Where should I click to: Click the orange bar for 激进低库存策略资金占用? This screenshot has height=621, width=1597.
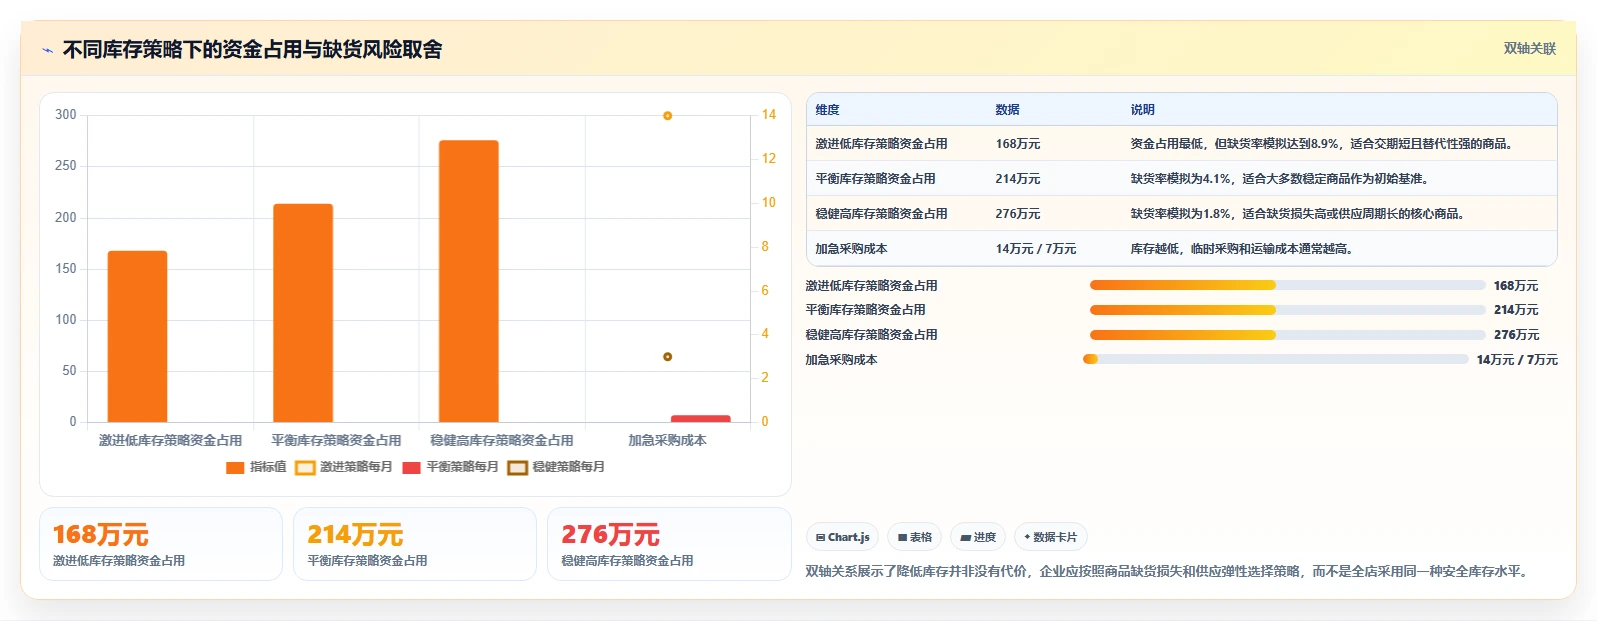coord(137,336)
